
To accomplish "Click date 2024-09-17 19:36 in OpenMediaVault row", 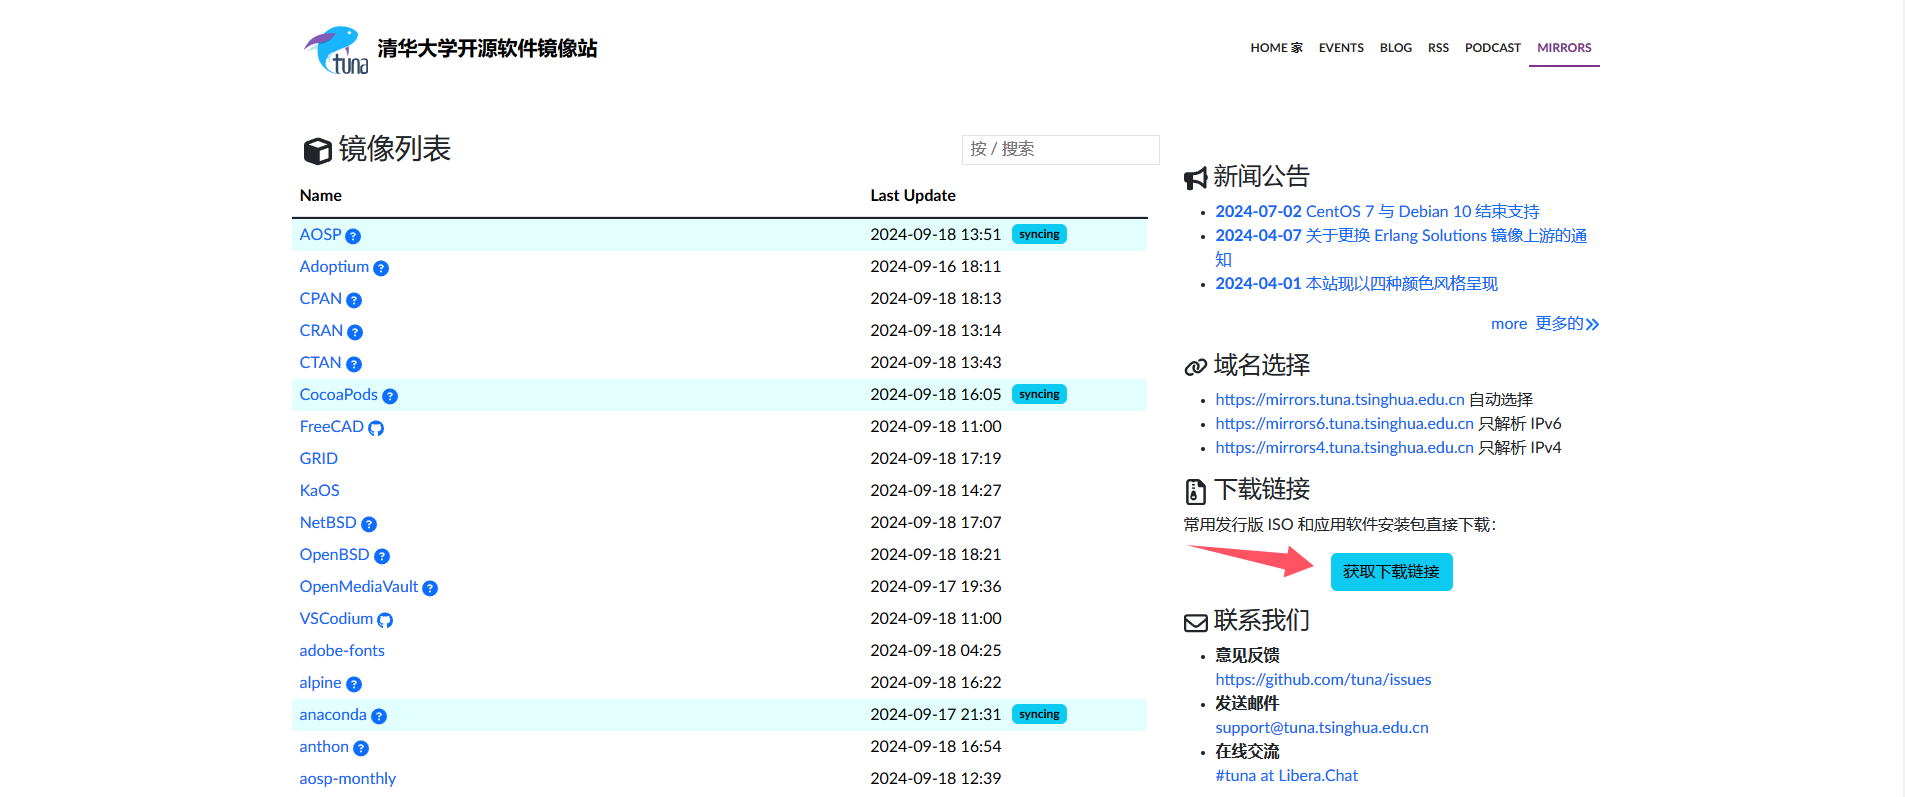I will (x=935, y=586).
